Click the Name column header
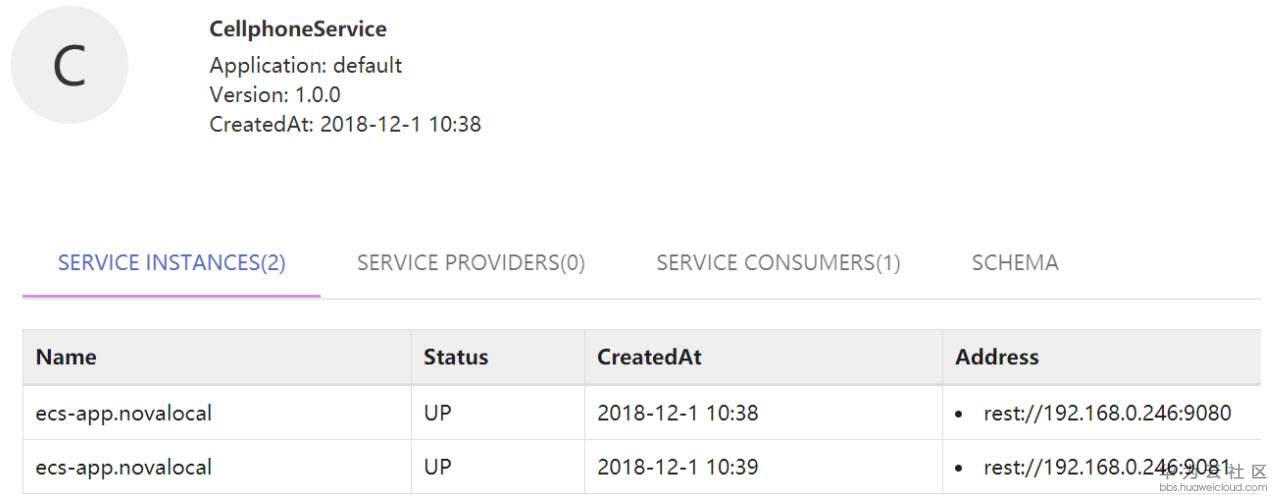The width and height of the screenshot is (1281, 502). coord(67,357)
